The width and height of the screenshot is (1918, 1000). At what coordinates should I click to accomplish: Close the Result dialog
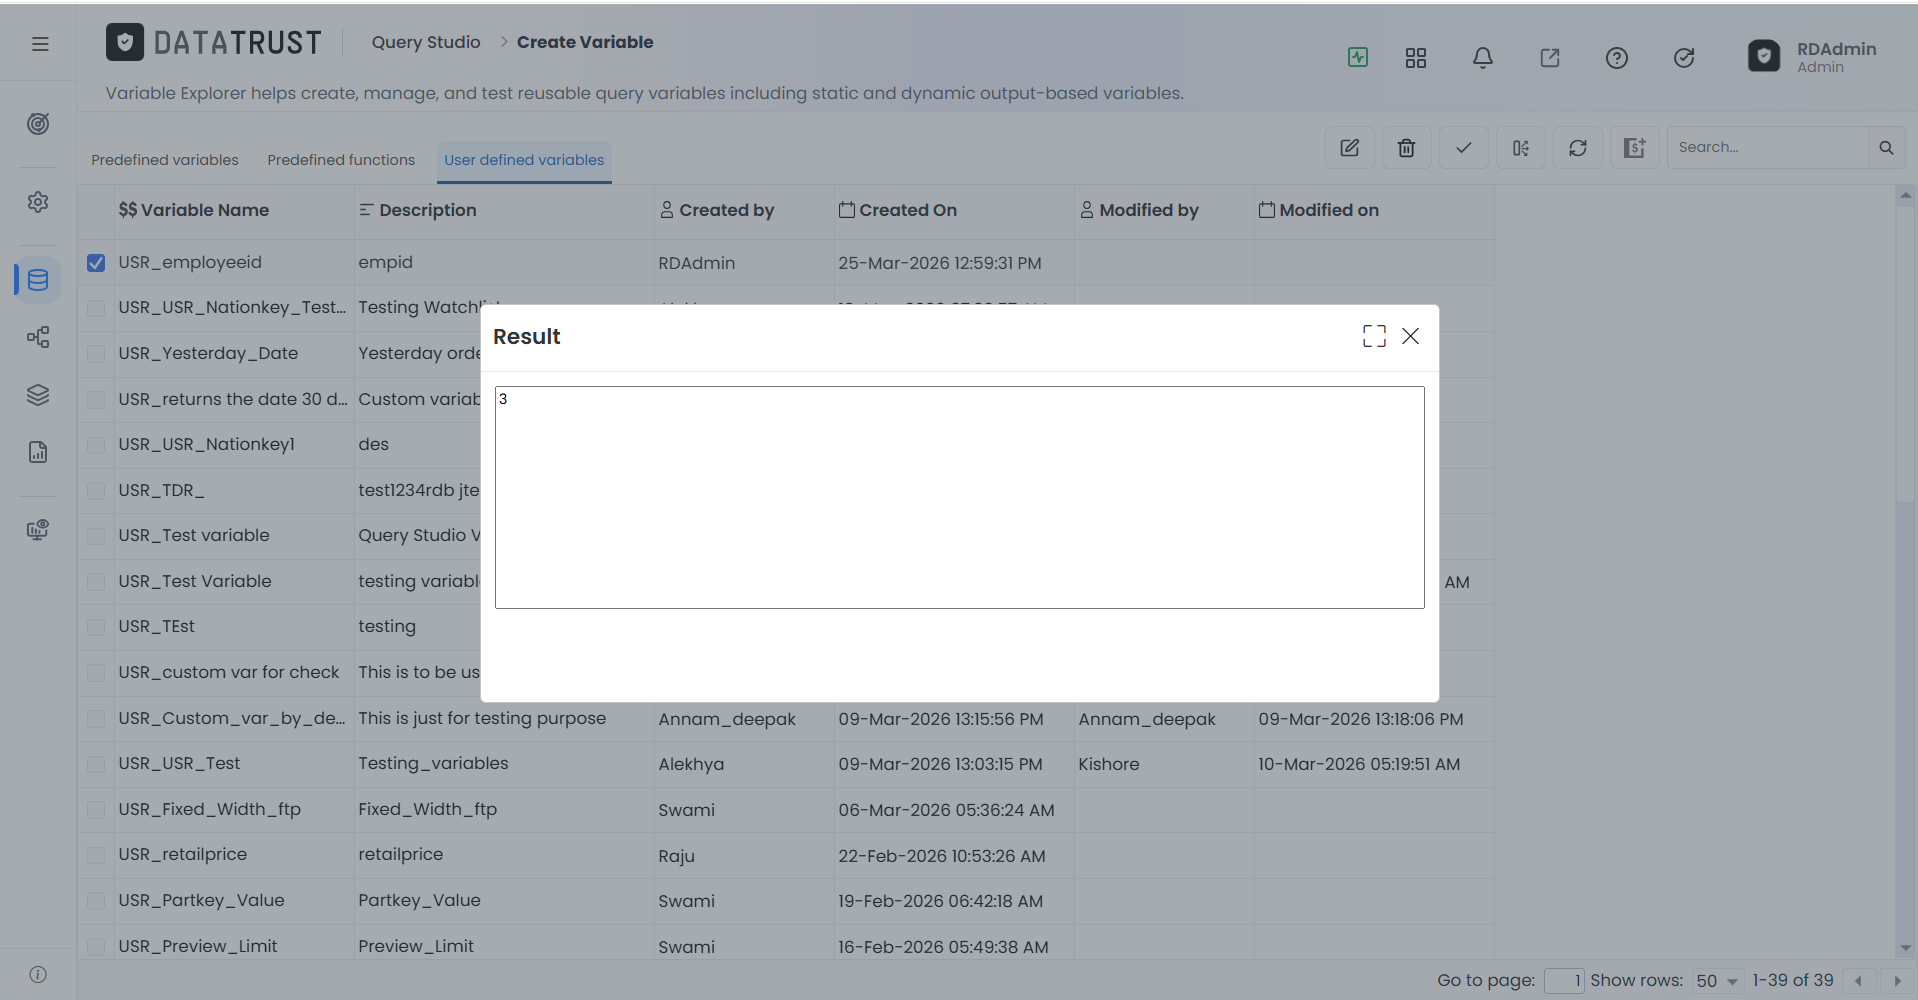pos(1410,336)
